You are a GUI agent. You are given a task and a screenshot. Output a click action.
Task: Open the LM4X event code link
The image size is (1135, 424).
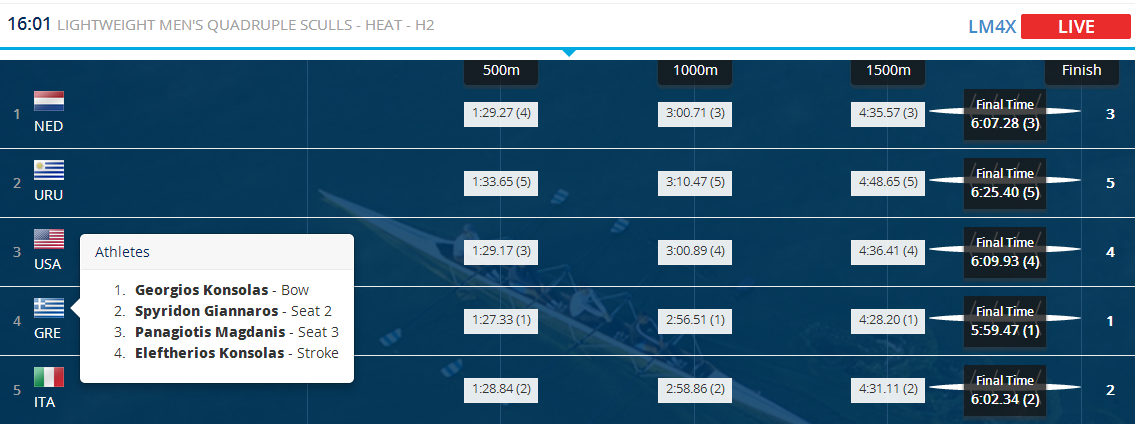tap(992, 27)
